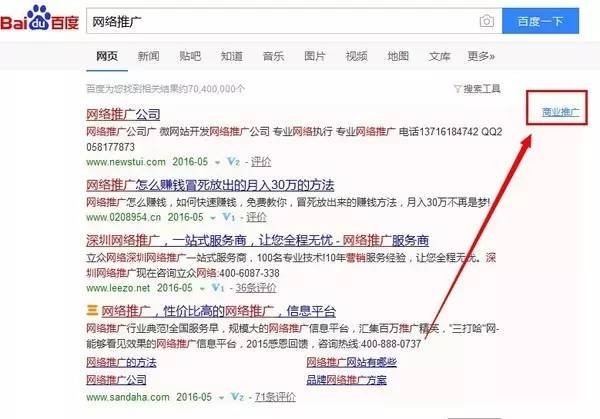Open the 音乐 tab
This screenshot has height=419, width=600.
[x=273, y=56]
